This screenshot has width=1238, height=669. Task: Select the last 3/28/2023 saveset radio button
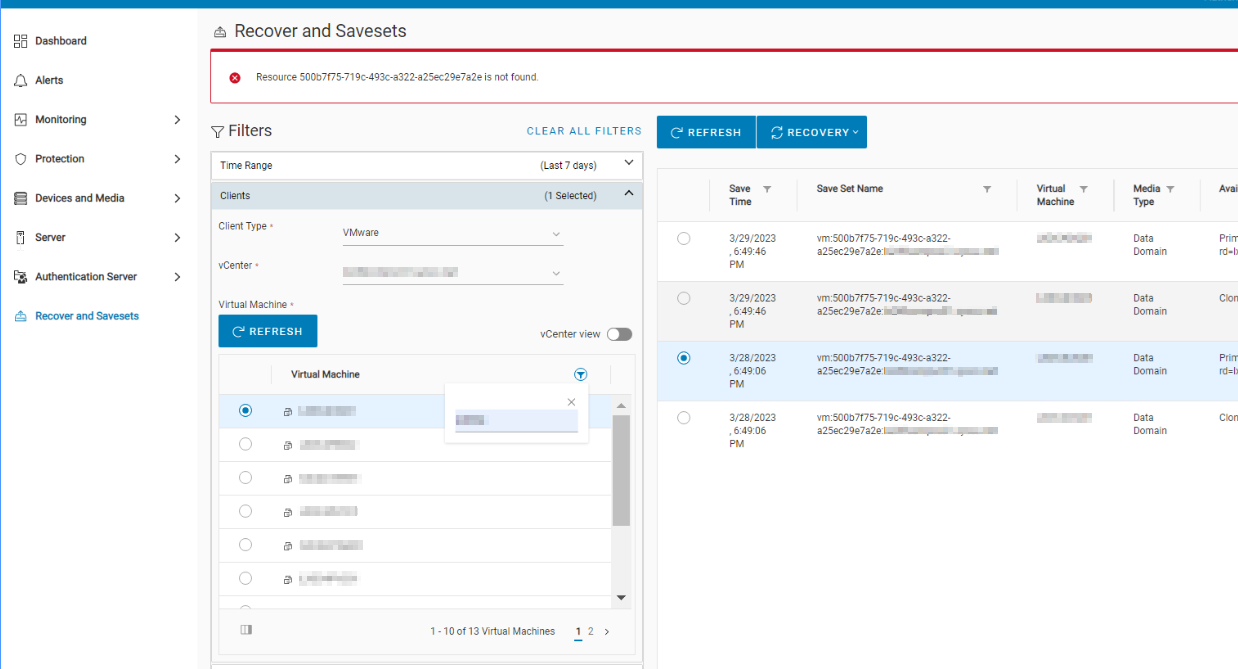click(683, 418)
